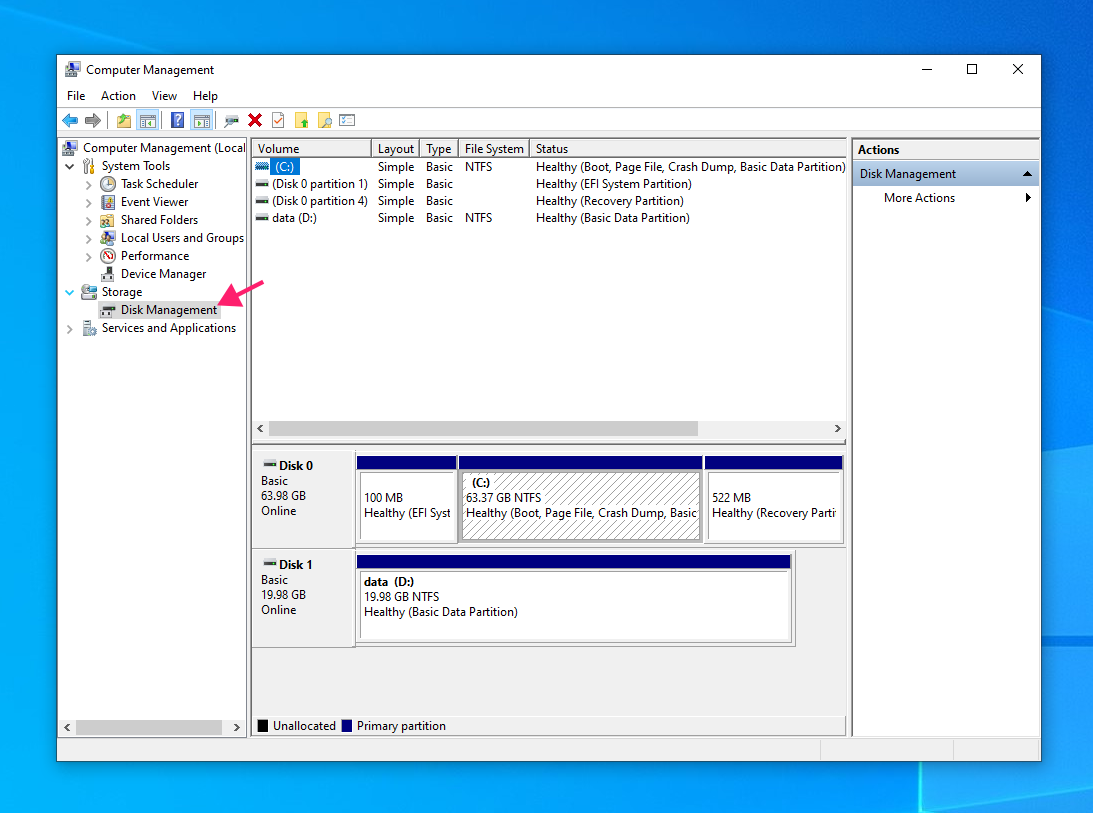Click the folder with magnifier icon

coord(325,121)
